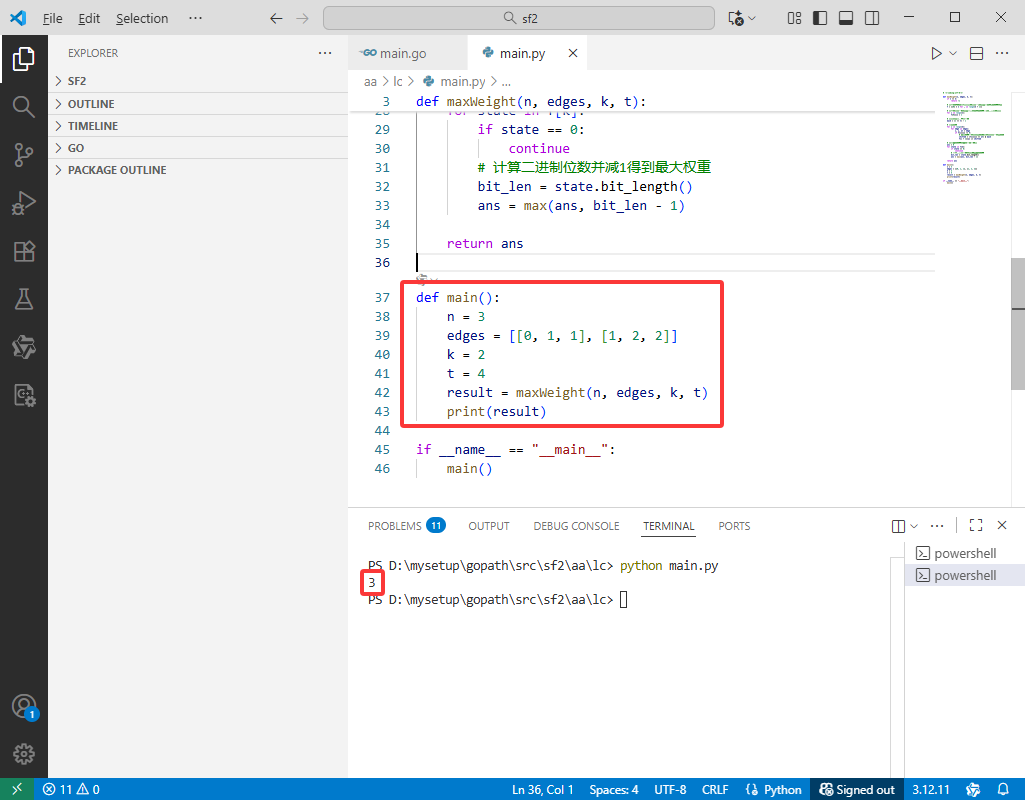1025x800 pixels.
Task: Open the Accounts menu icon
Action: click(x=25, y=707)
